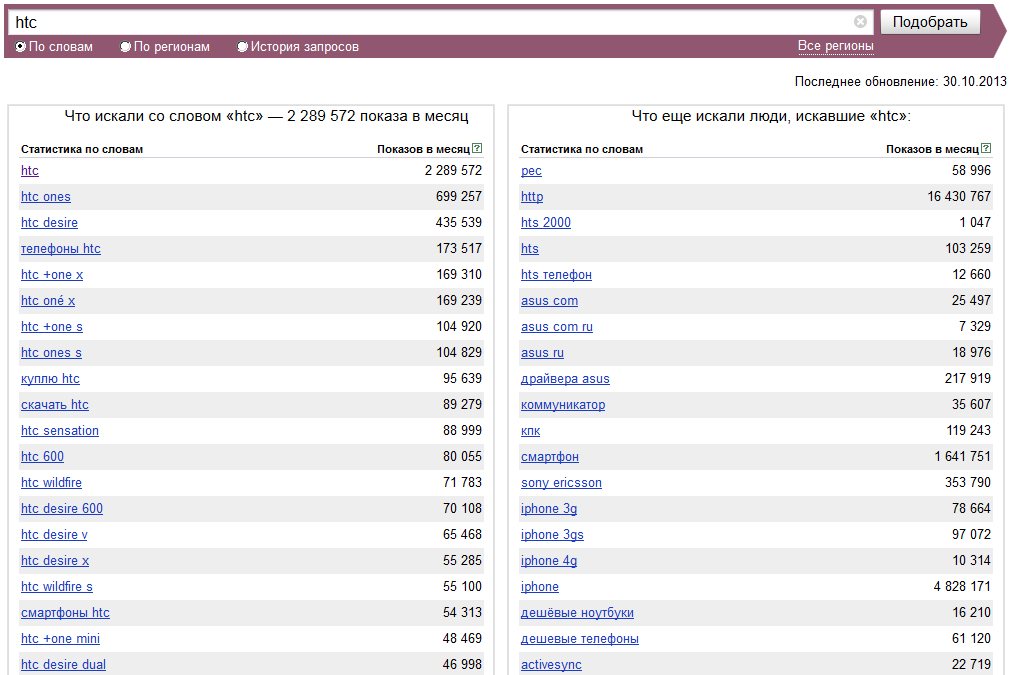Open the 'sony ericsson' related query link

(561, 483)
